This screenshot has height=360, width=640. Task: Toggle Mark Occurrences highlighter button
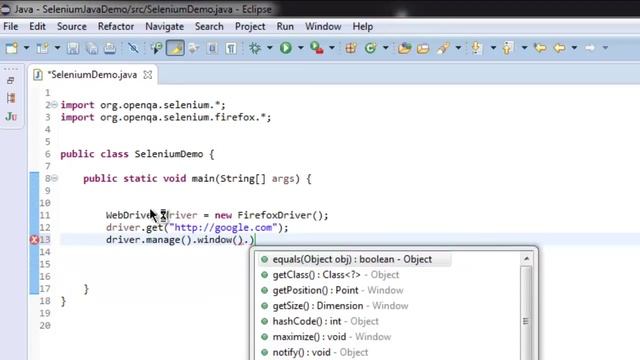pos(175,48)
